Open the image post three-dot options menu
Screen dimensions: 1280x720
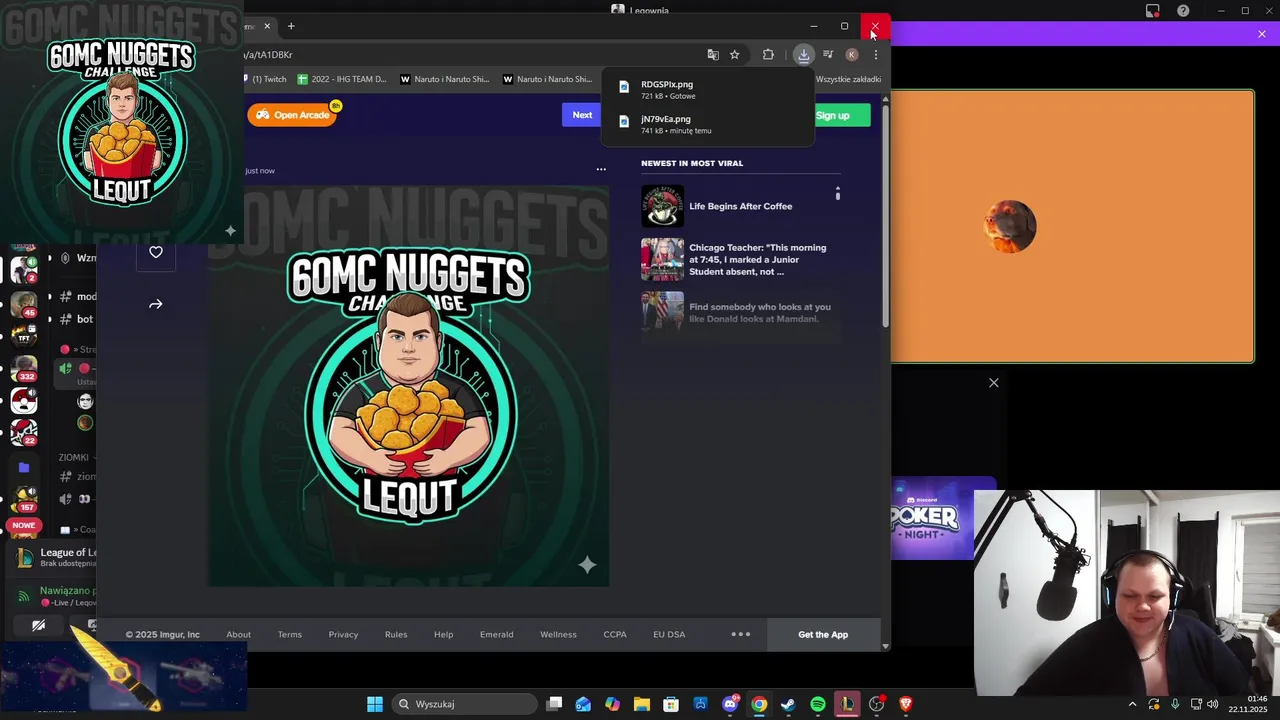[601, 170]
